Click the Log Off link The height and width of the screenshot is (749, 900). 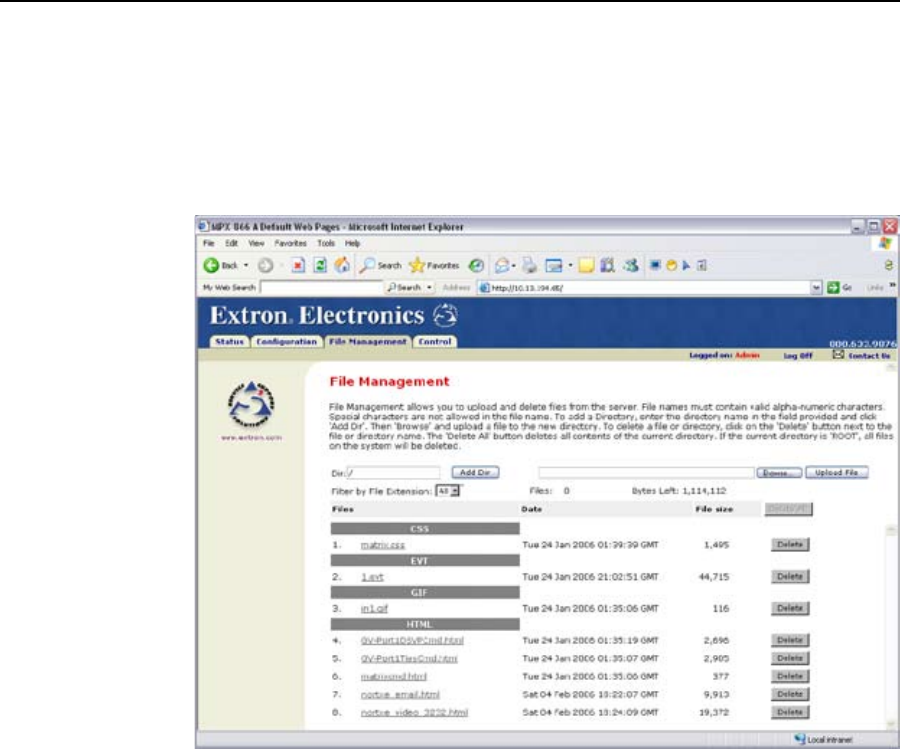point(798,356)
